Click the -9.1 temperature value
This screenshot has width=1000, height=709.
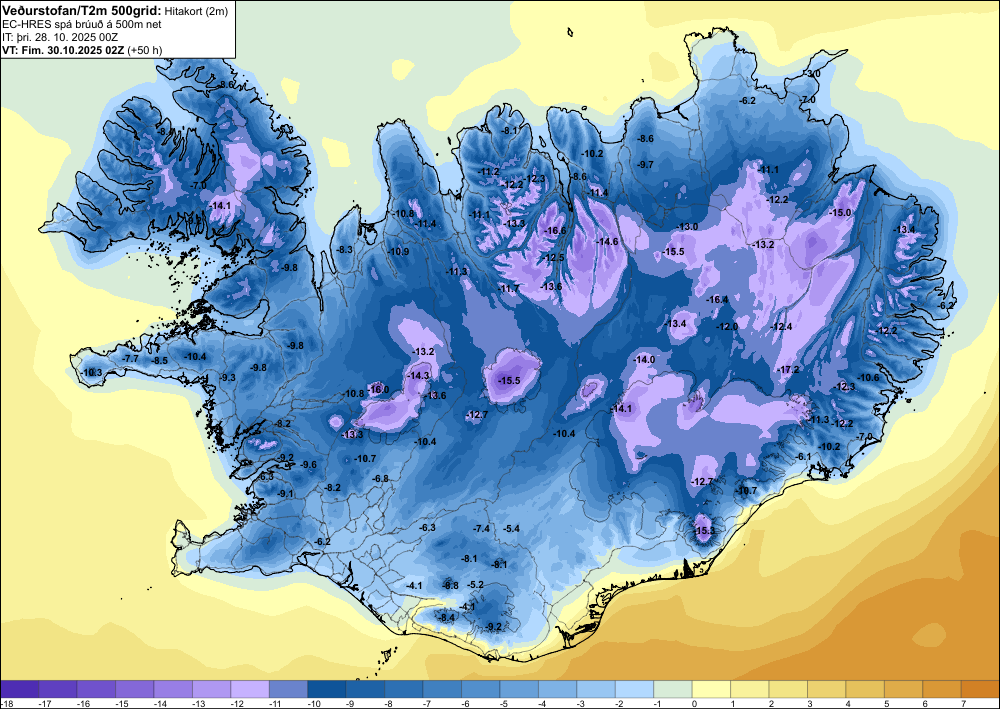click(x=286, y=493)
